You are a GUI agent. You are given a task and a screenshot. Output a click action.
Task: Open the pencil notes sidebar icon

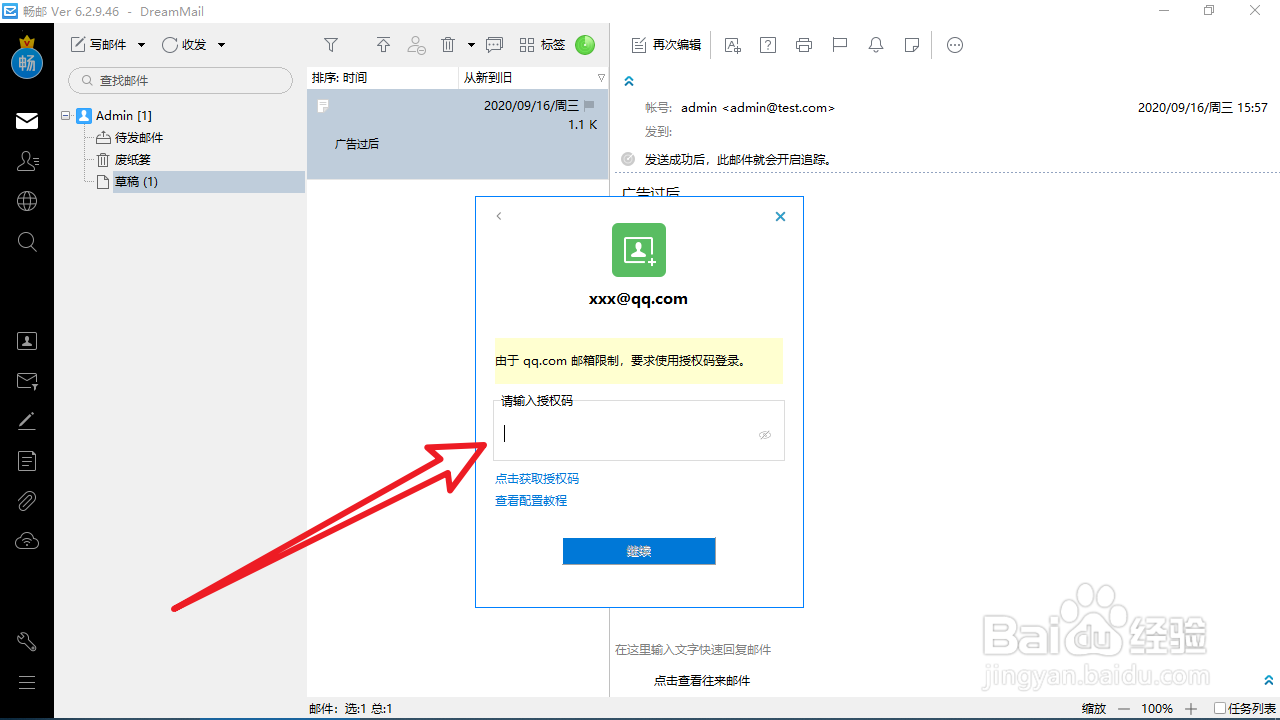tap(27, 421)
